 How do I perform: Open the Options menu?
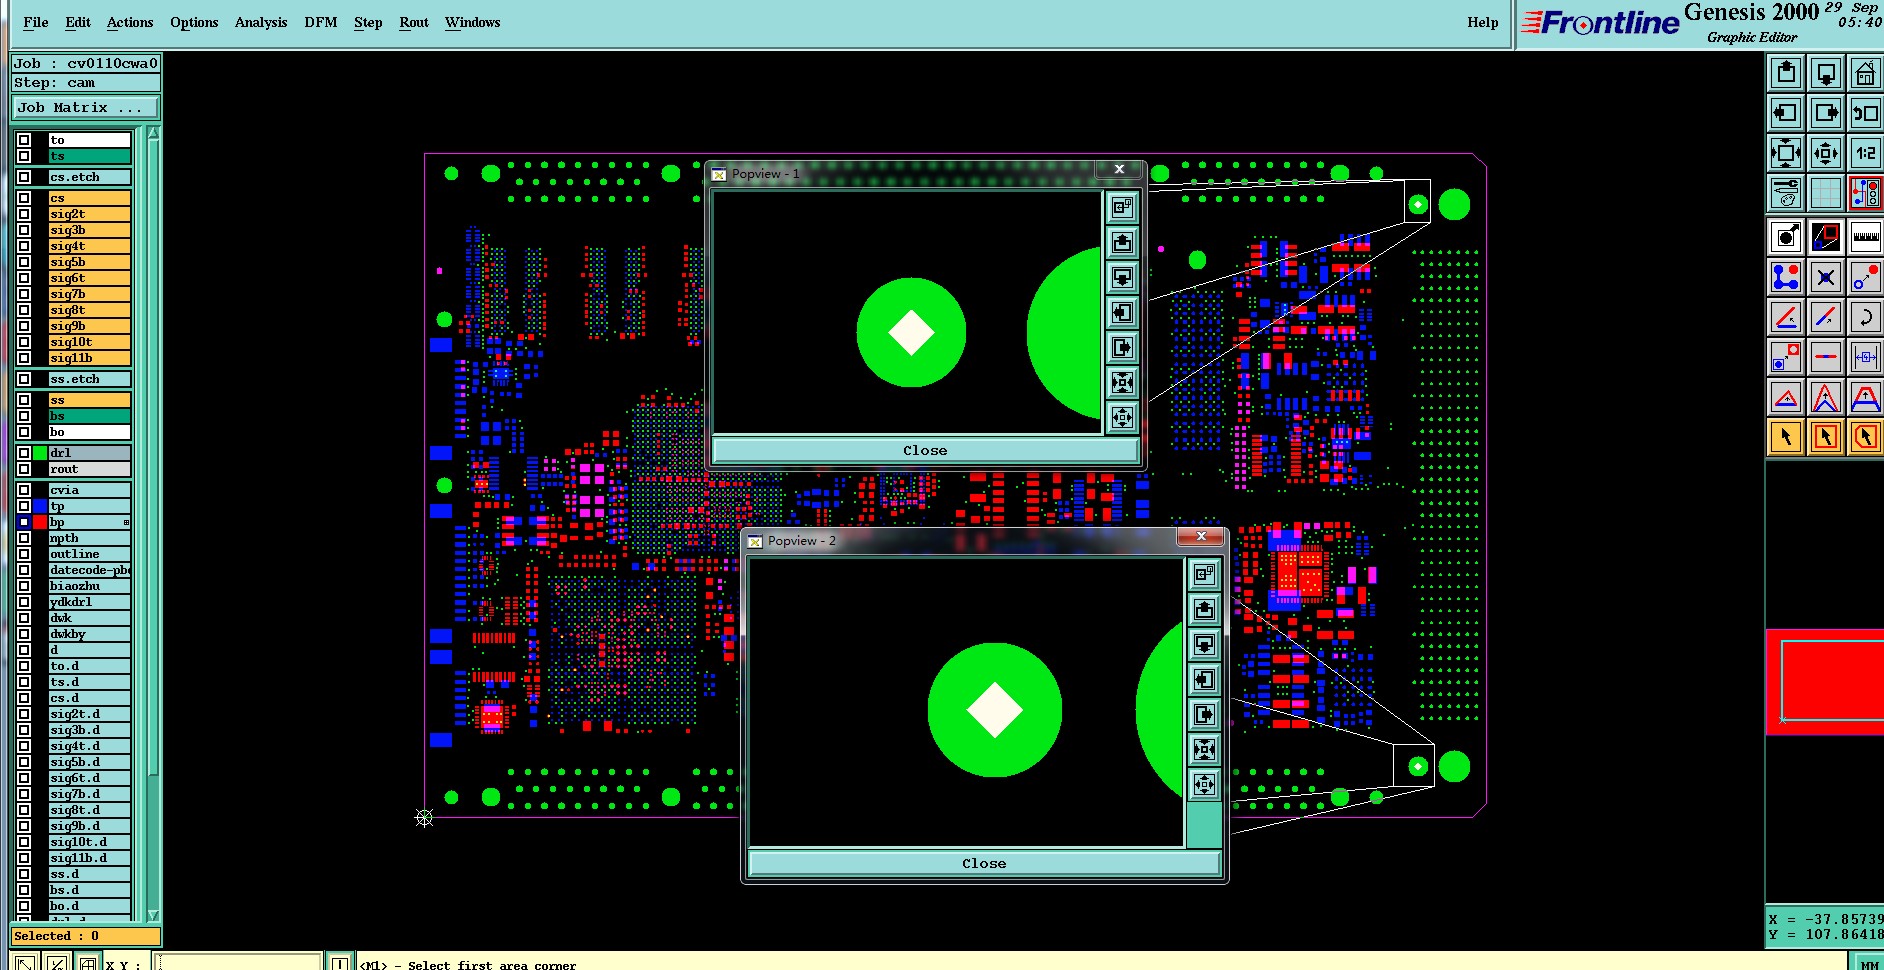194,22
